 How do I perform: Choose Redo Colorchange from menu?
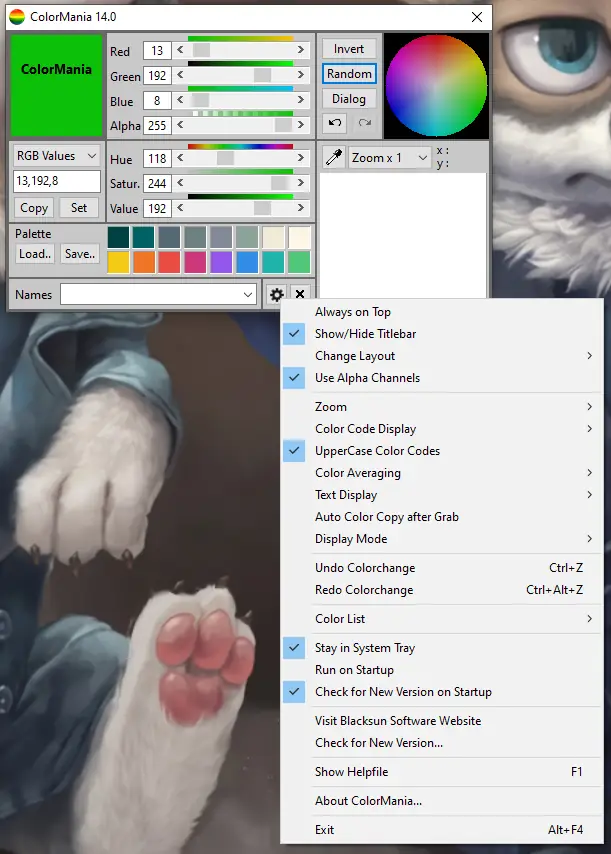(x=442, y=590)
